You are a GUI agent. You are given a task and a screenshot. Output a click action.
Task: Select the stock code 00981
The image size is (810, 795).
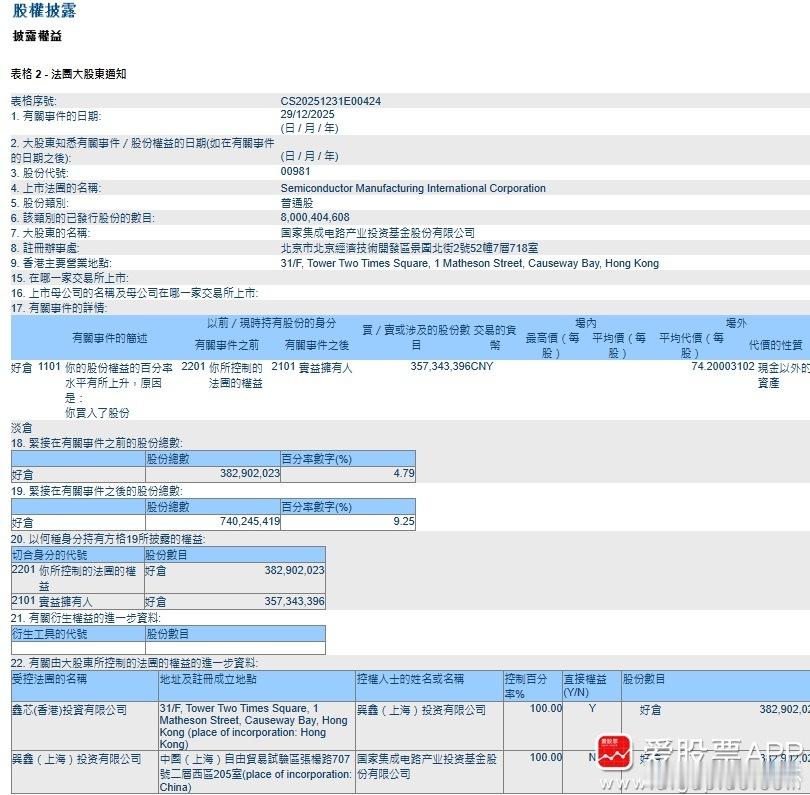tap(295, 172)
